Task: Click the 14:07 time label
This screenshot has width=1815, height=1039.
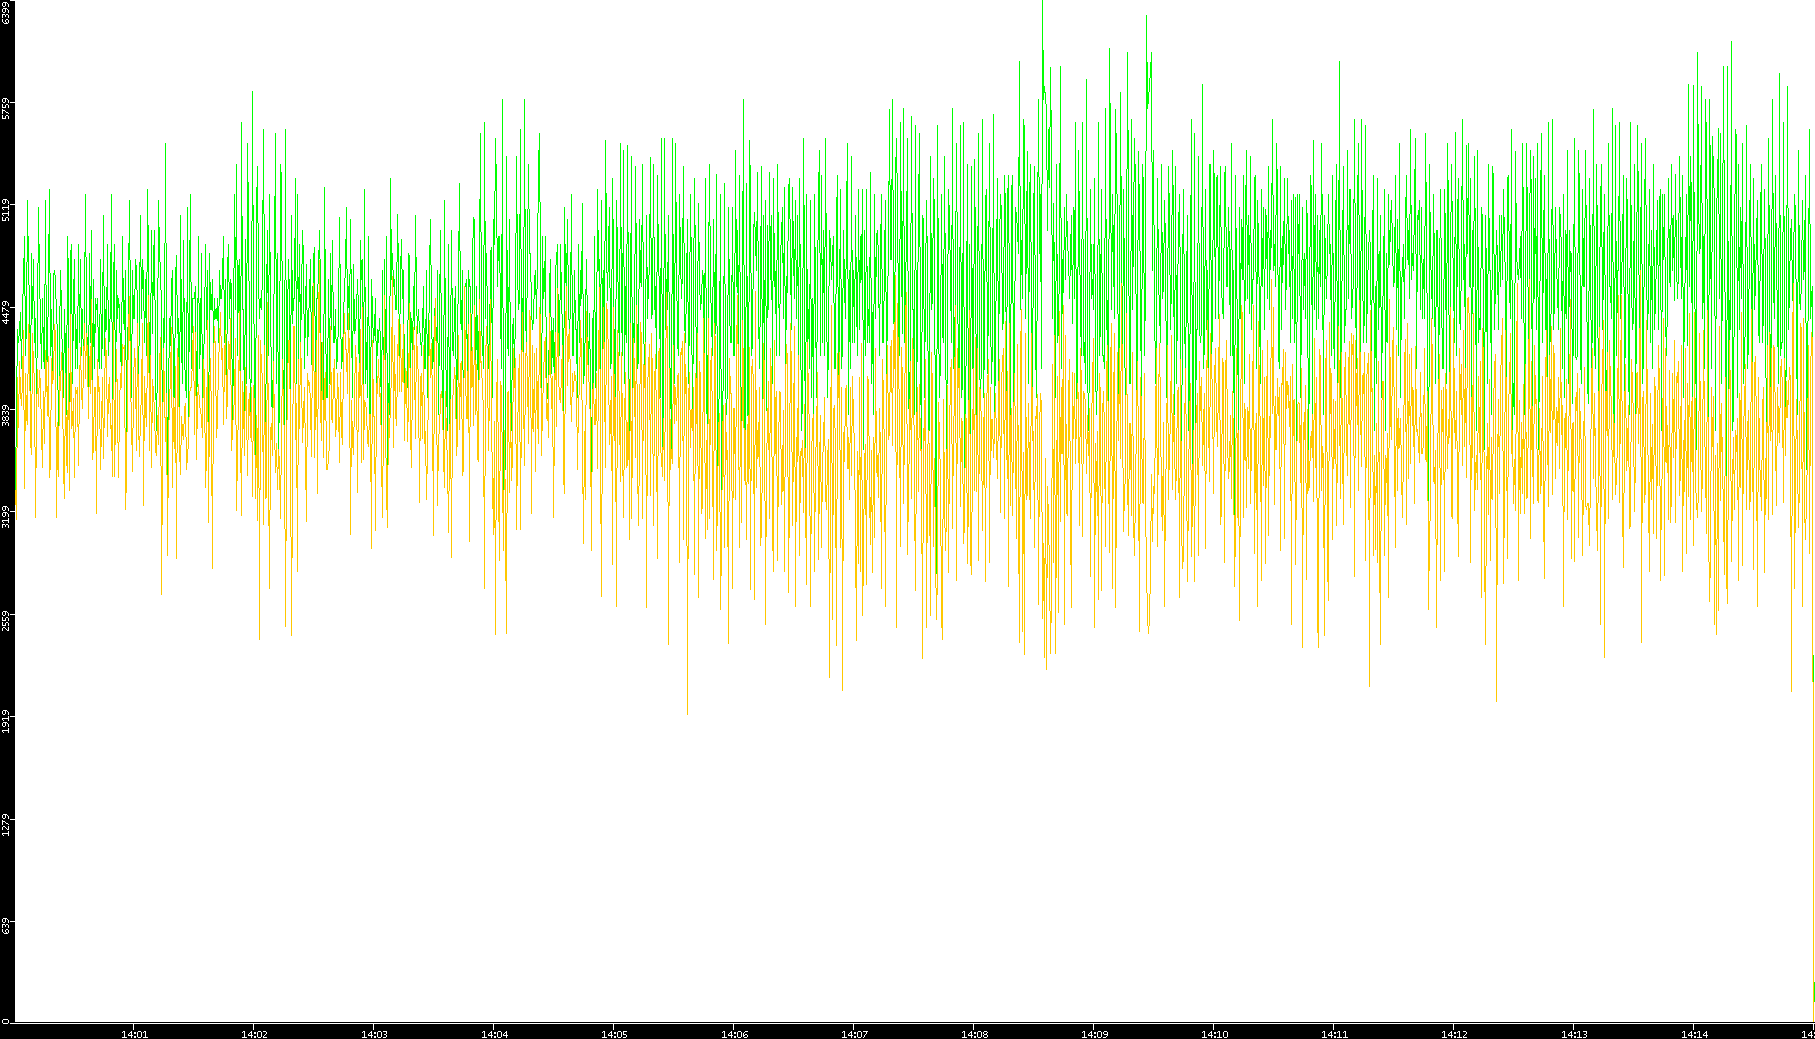Action: pyautogui.click(x=854, y=1034)
